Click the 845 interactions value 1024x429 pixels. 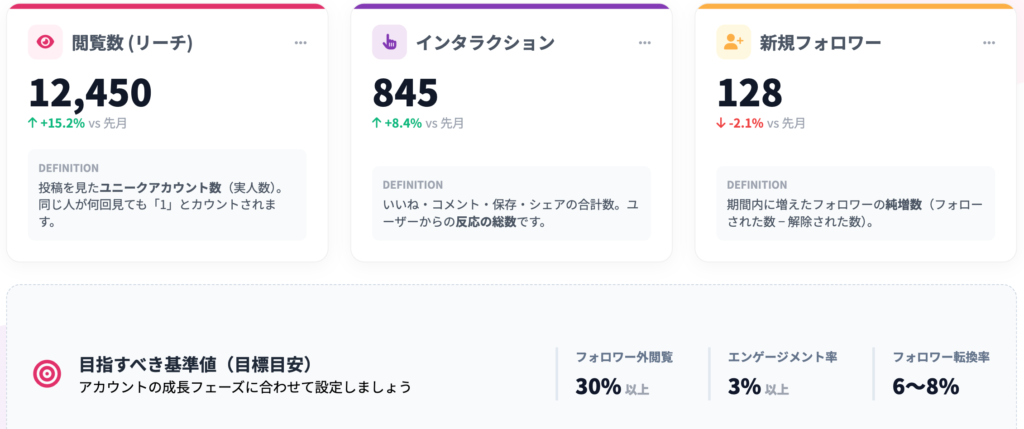click(405, 93)
